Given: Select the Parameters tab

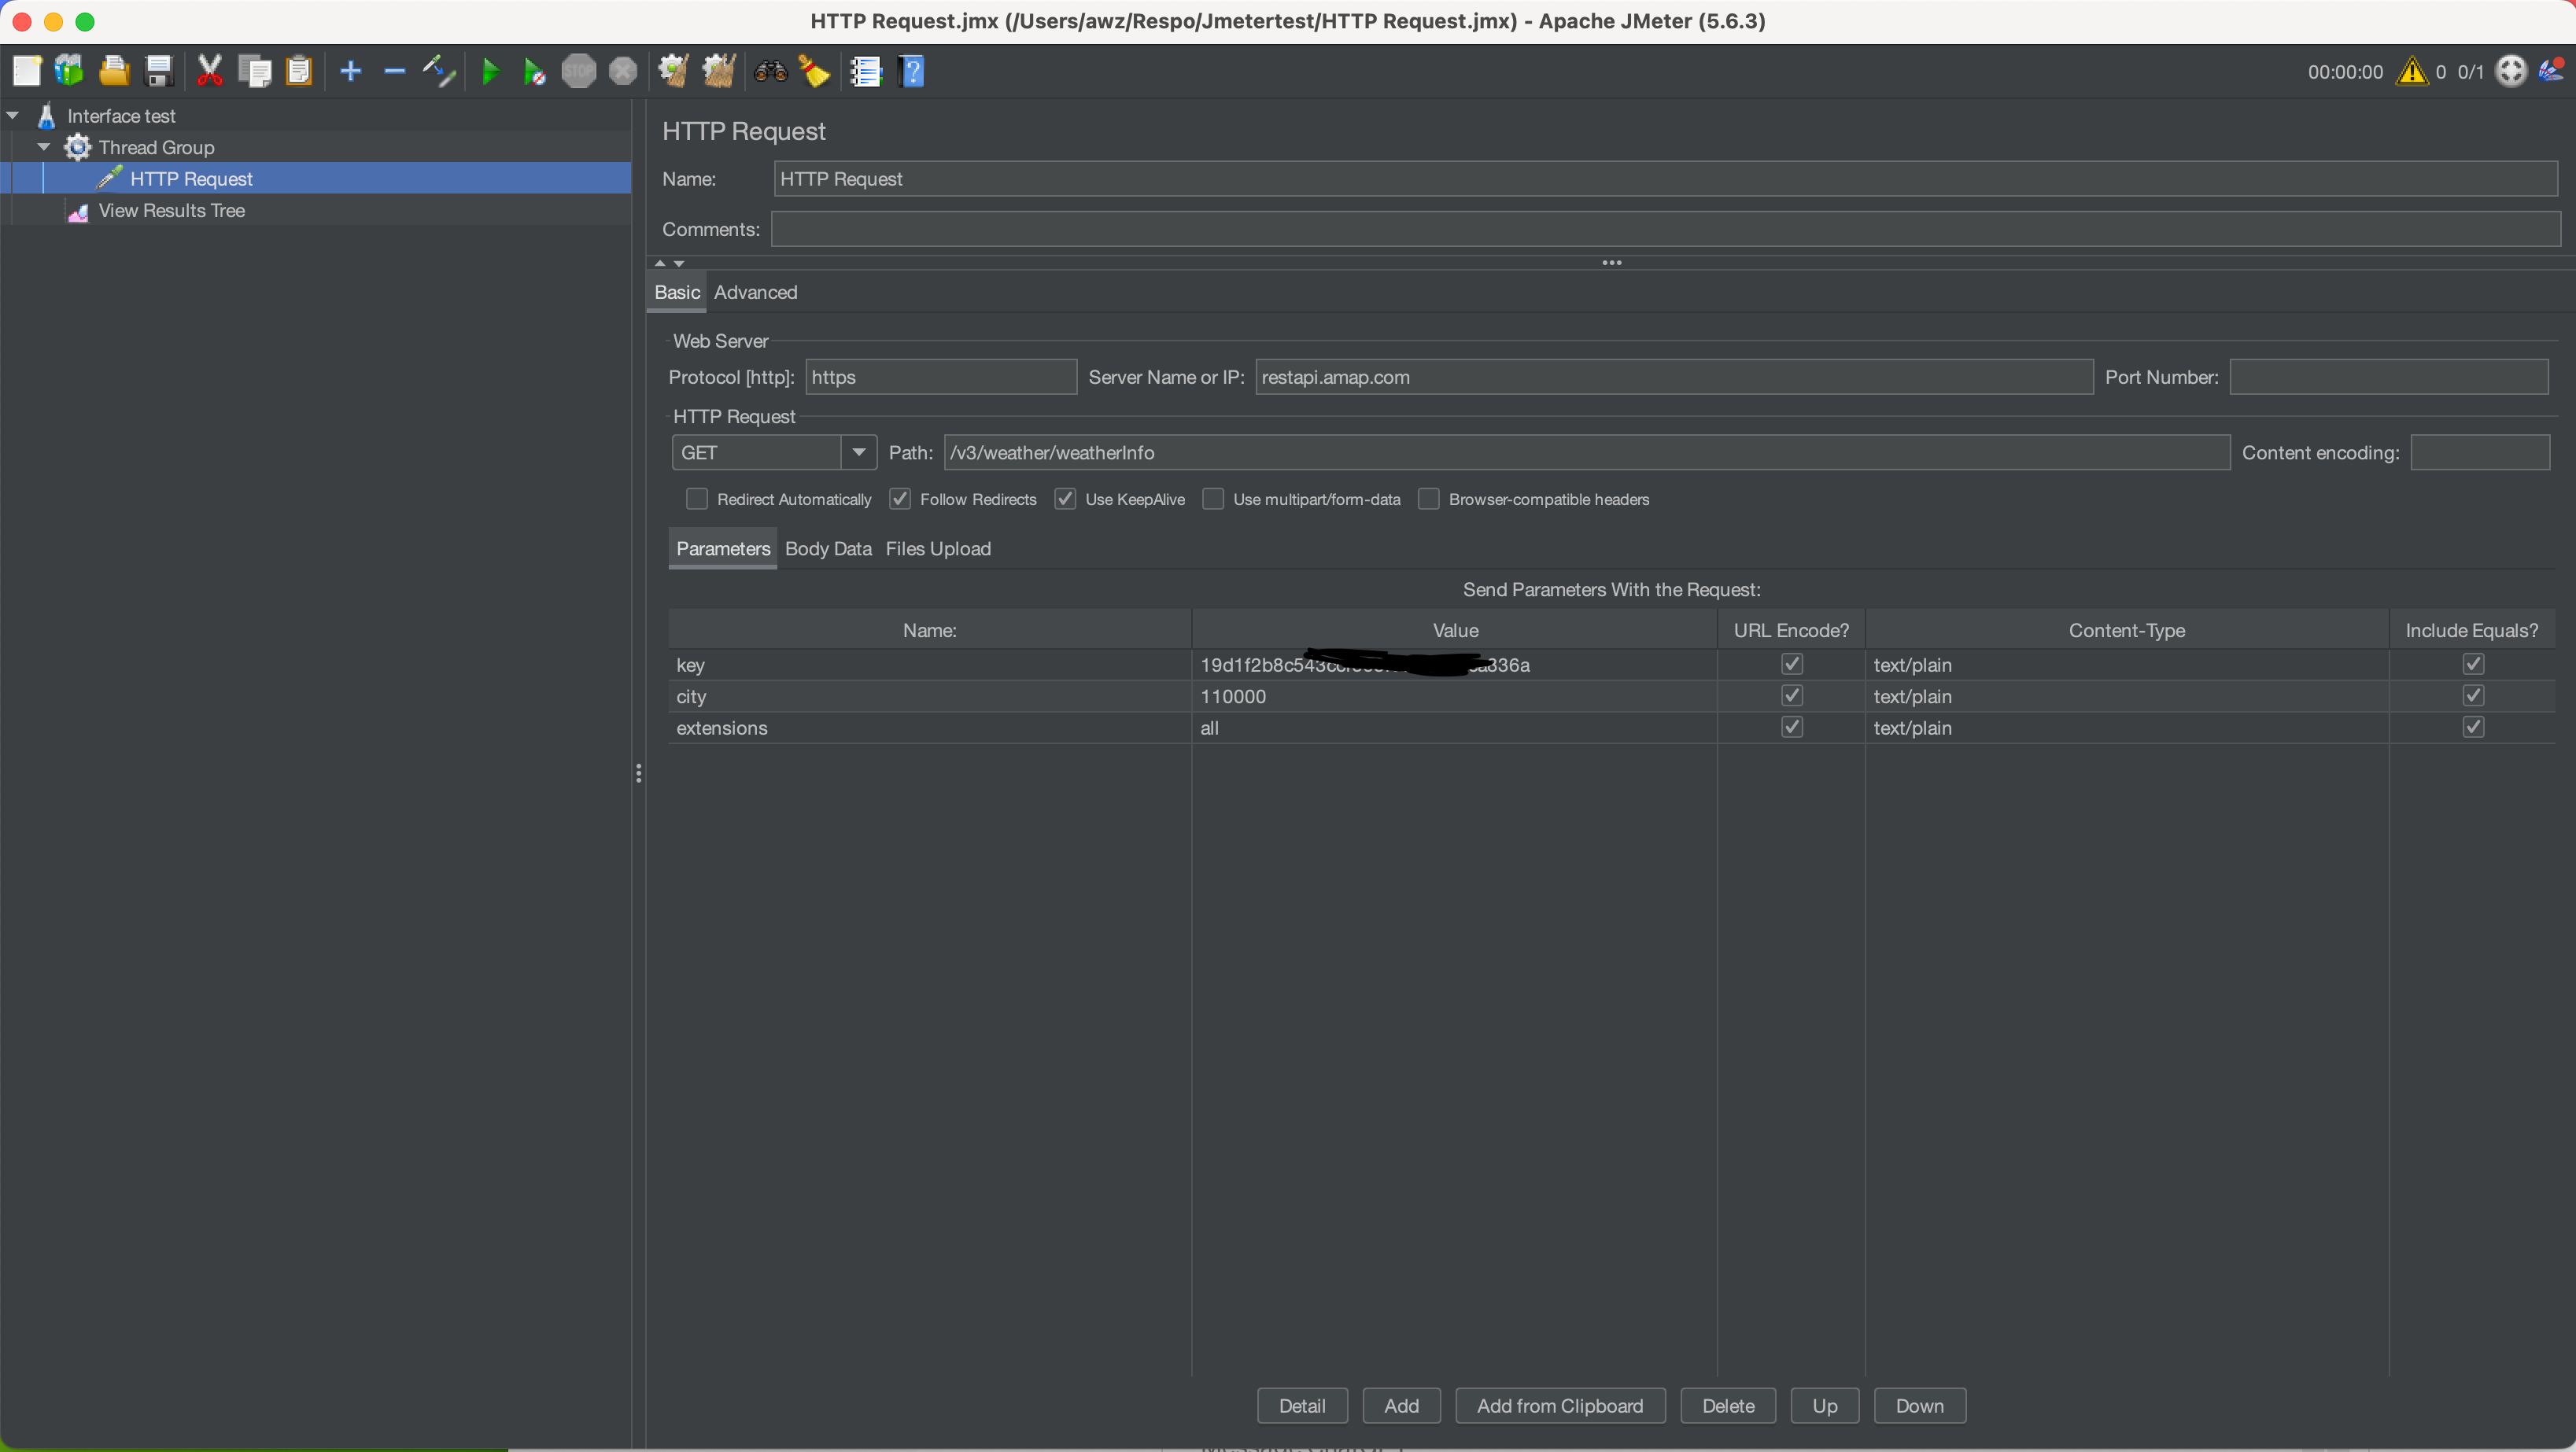Looking at the screenshot, I should [x=723, y=548].
